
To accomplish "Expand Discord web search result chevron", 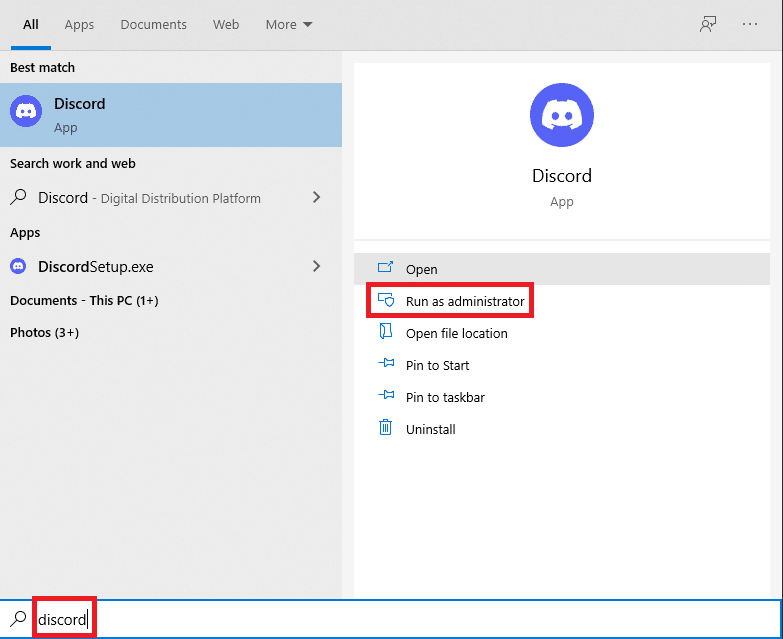I will 316,198.
